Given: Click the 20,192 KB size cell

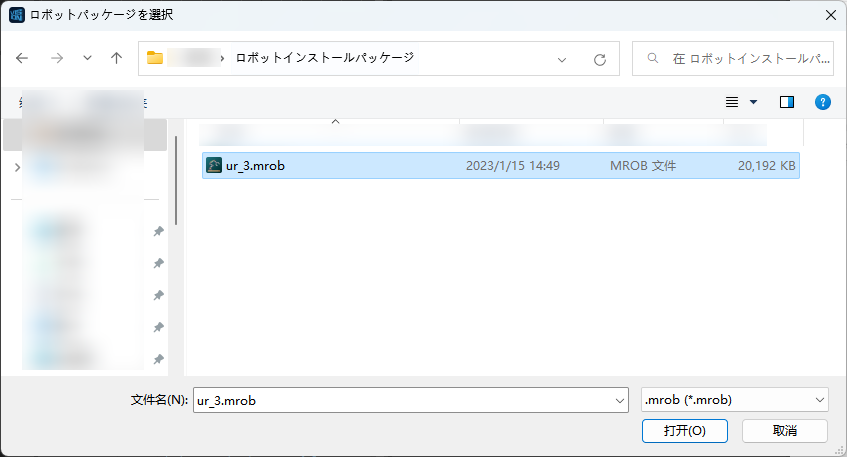Looking at the screenshot, I should [x=767, y=166].
